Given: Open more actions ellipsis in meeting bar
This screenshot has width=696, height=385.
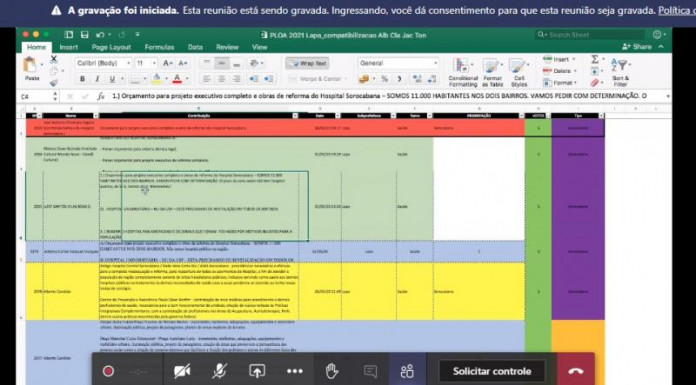Looking at the screenshot, I should click(295, 371).
